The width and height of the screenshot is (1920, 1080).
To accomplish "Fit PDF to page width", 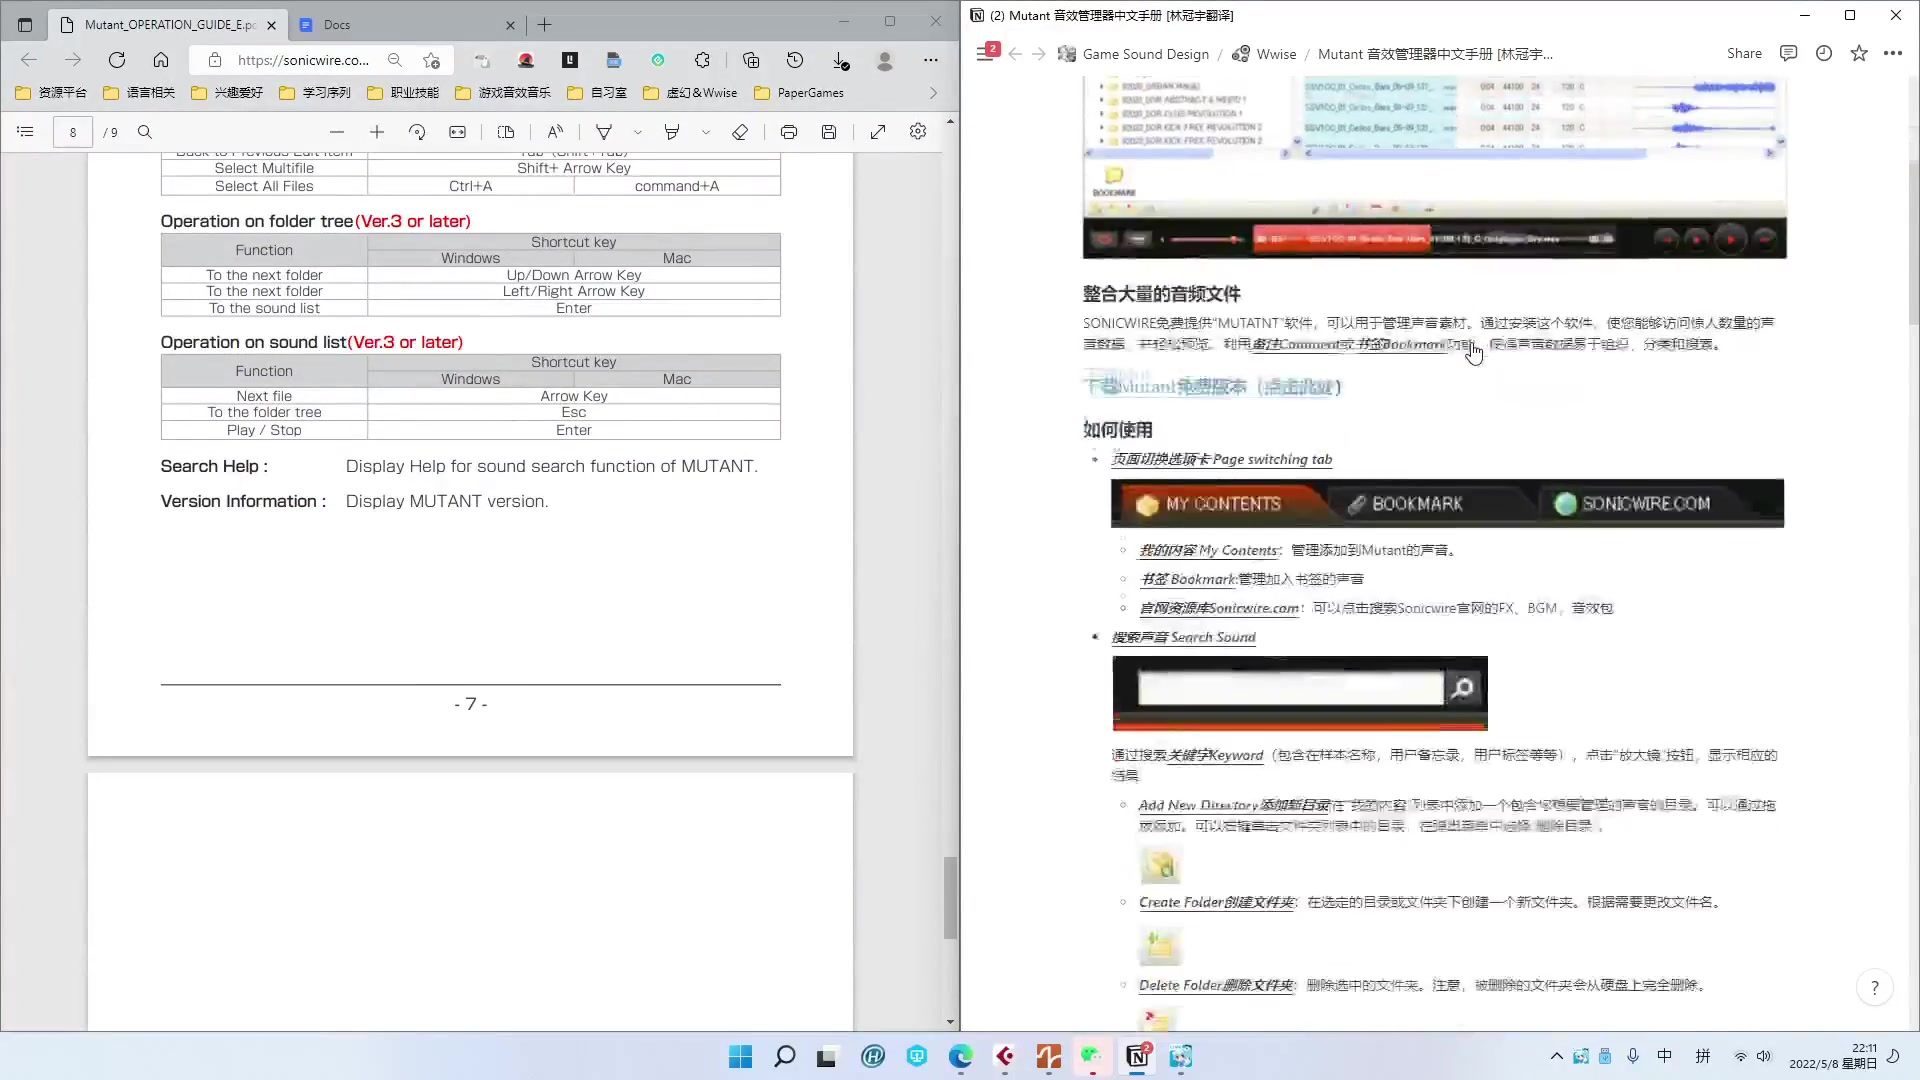I will (458, 132).
